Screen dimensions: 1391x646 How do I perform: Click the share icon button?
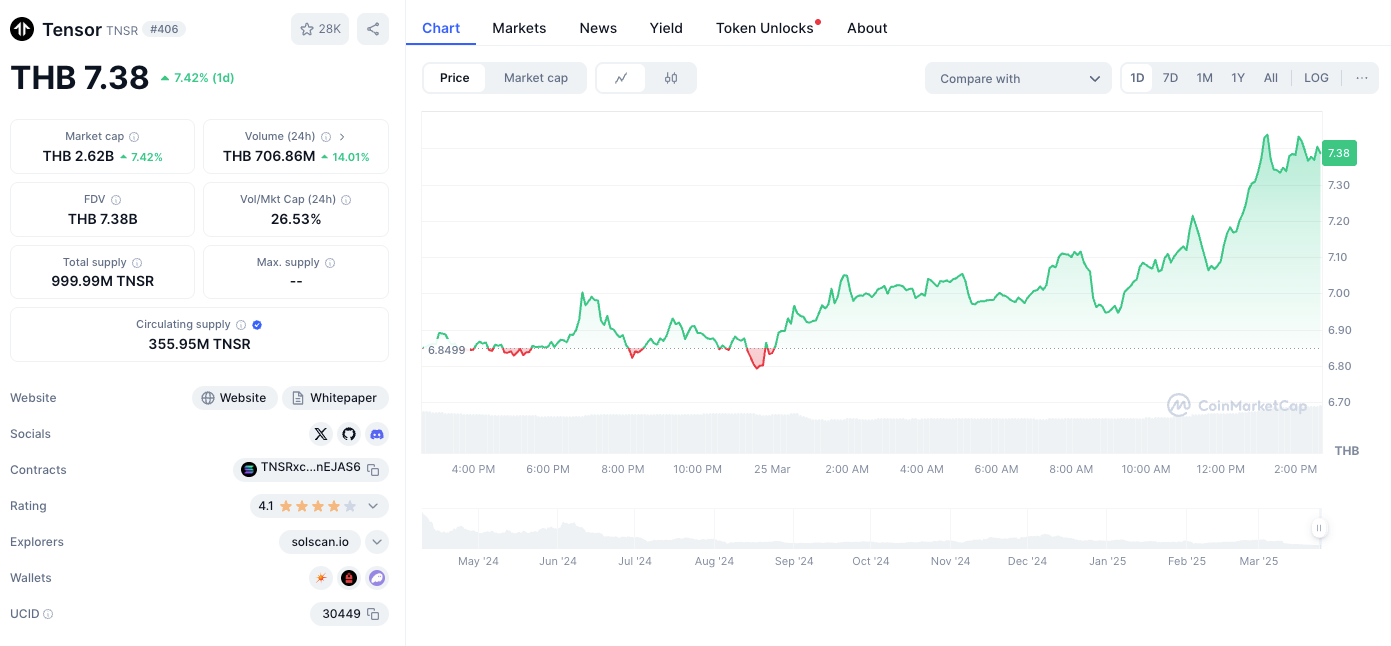point(373,29)
